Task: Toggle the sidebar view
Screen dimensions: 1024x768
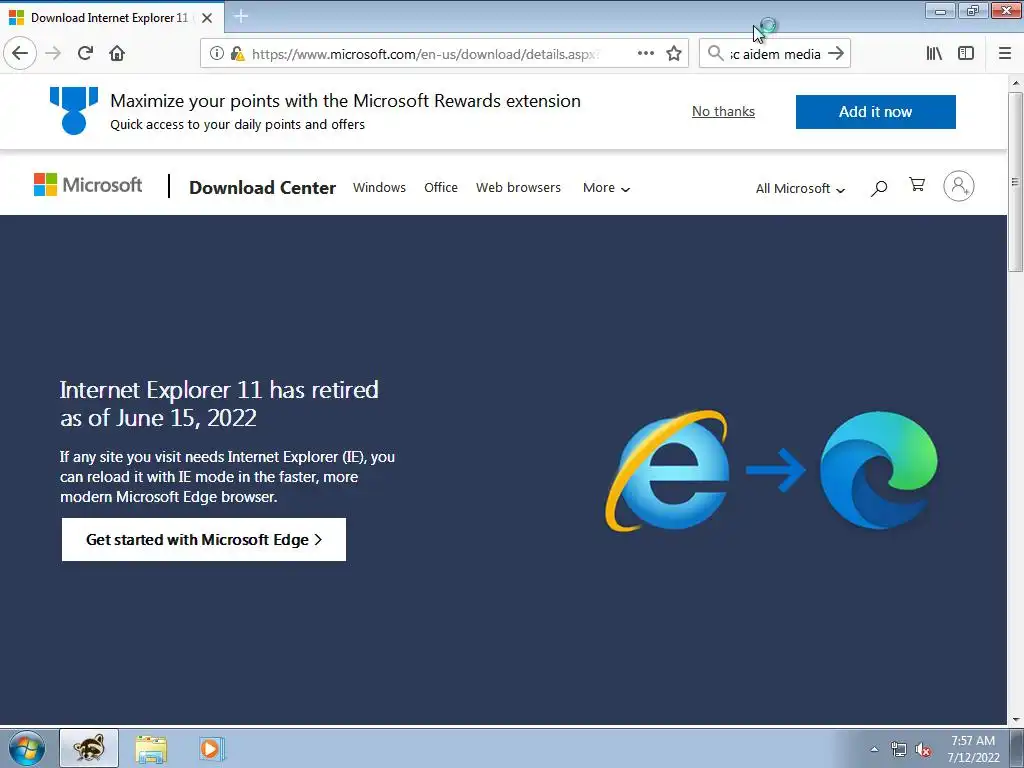Action: (966, 53)
